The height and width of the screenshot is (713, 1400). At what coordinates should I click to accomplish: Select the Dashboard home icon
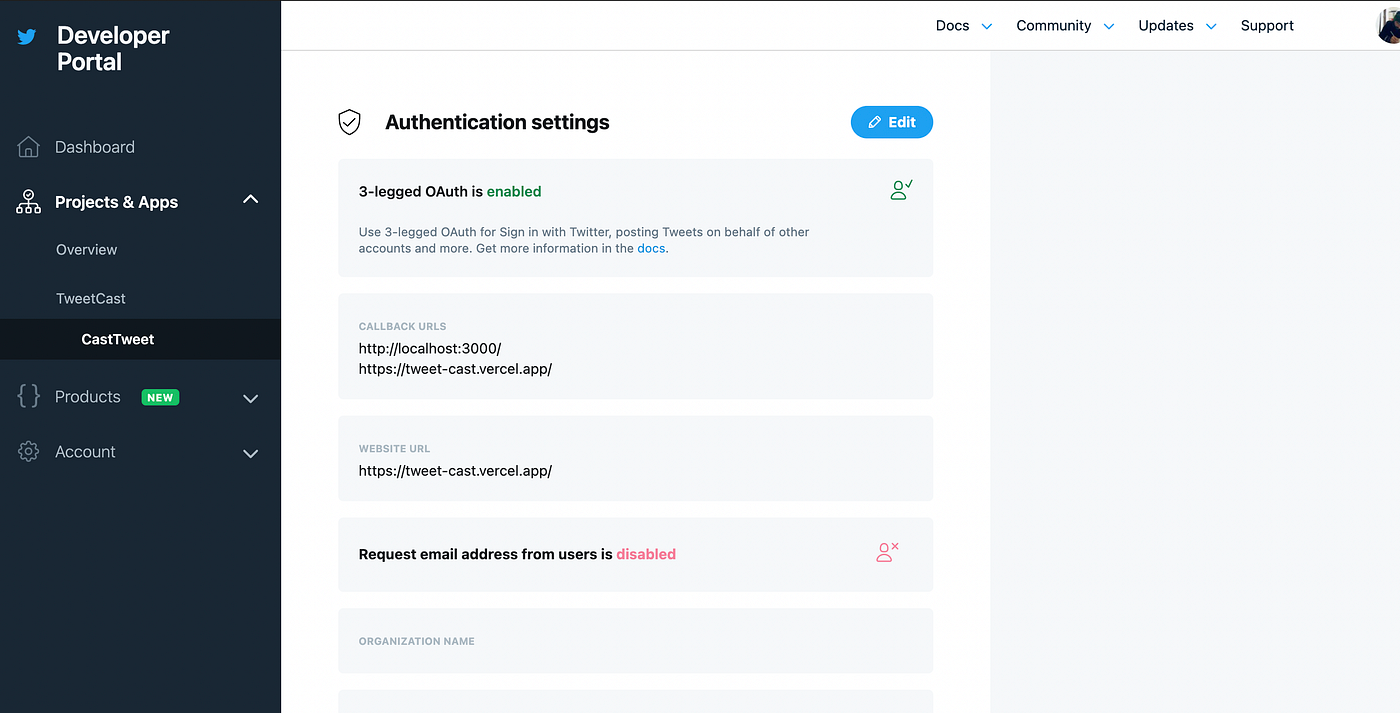(x=28, y=146)
